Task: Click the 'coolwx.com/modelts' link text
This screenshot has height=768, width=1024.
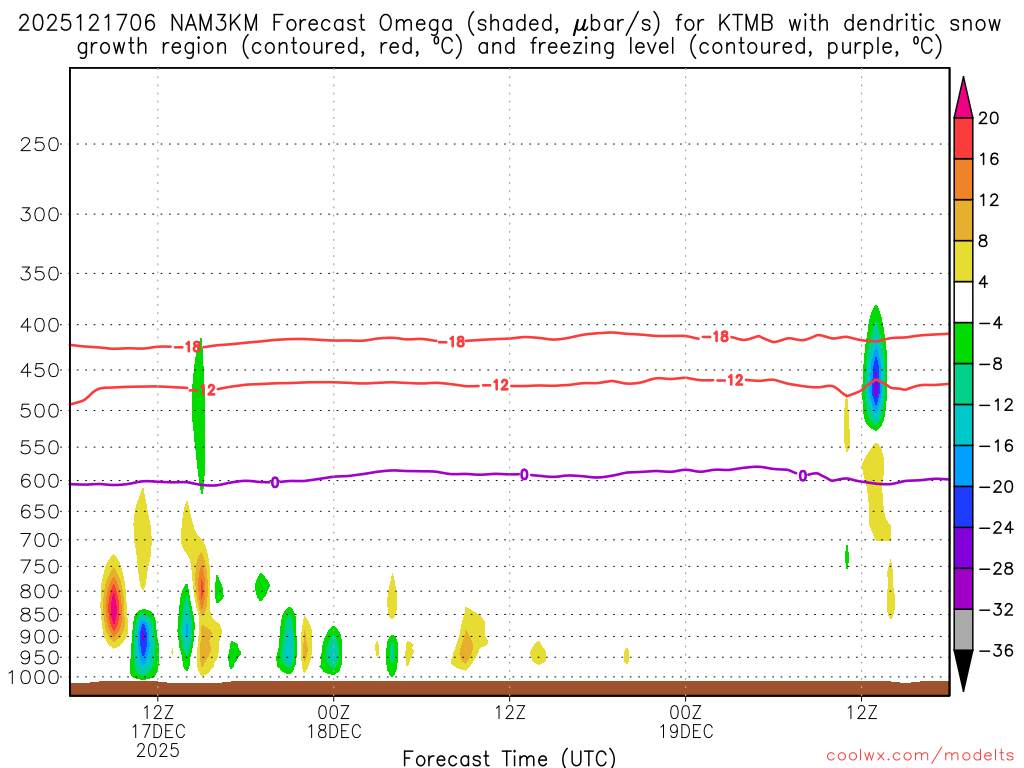Action: [920, 756]
